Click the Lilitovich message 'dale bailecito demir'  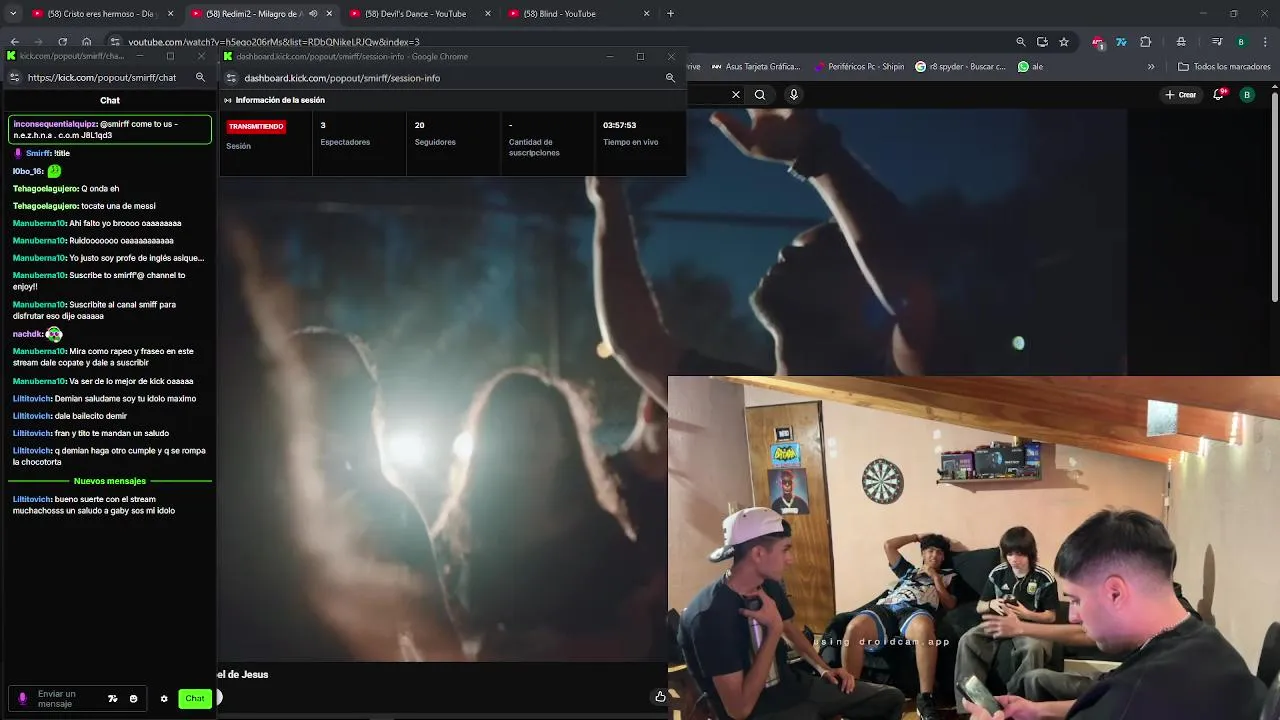tap(70, 416)
